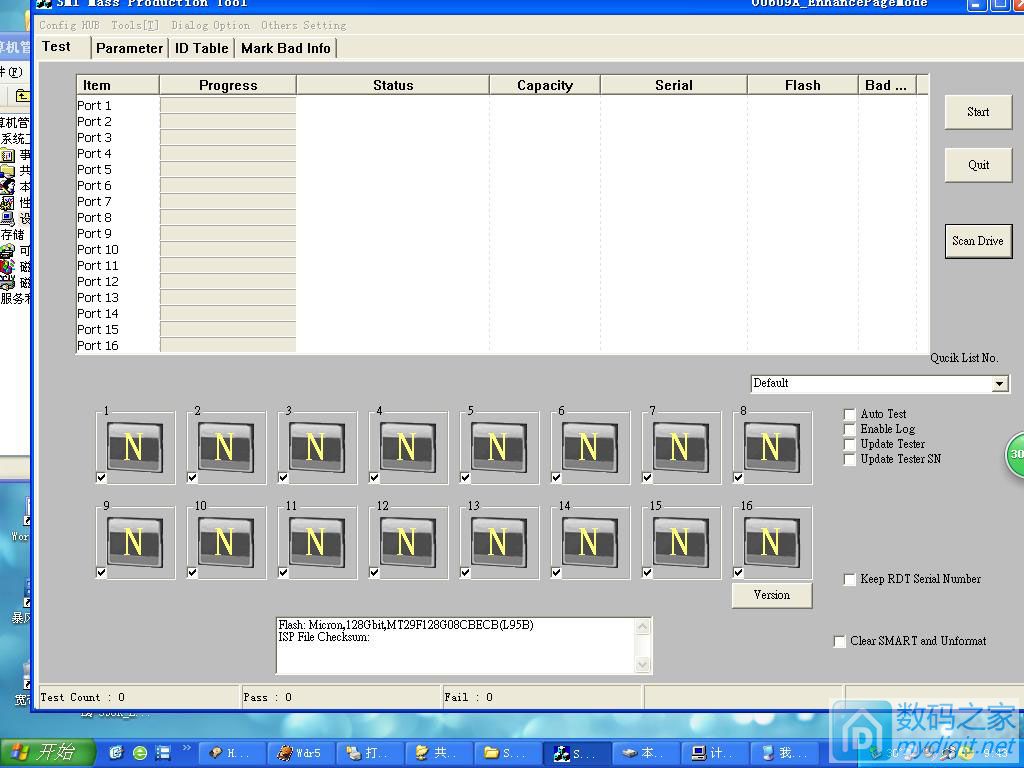
Task: Select the Port 10 row
Action: pyautogui.click(x=502, y=249)
